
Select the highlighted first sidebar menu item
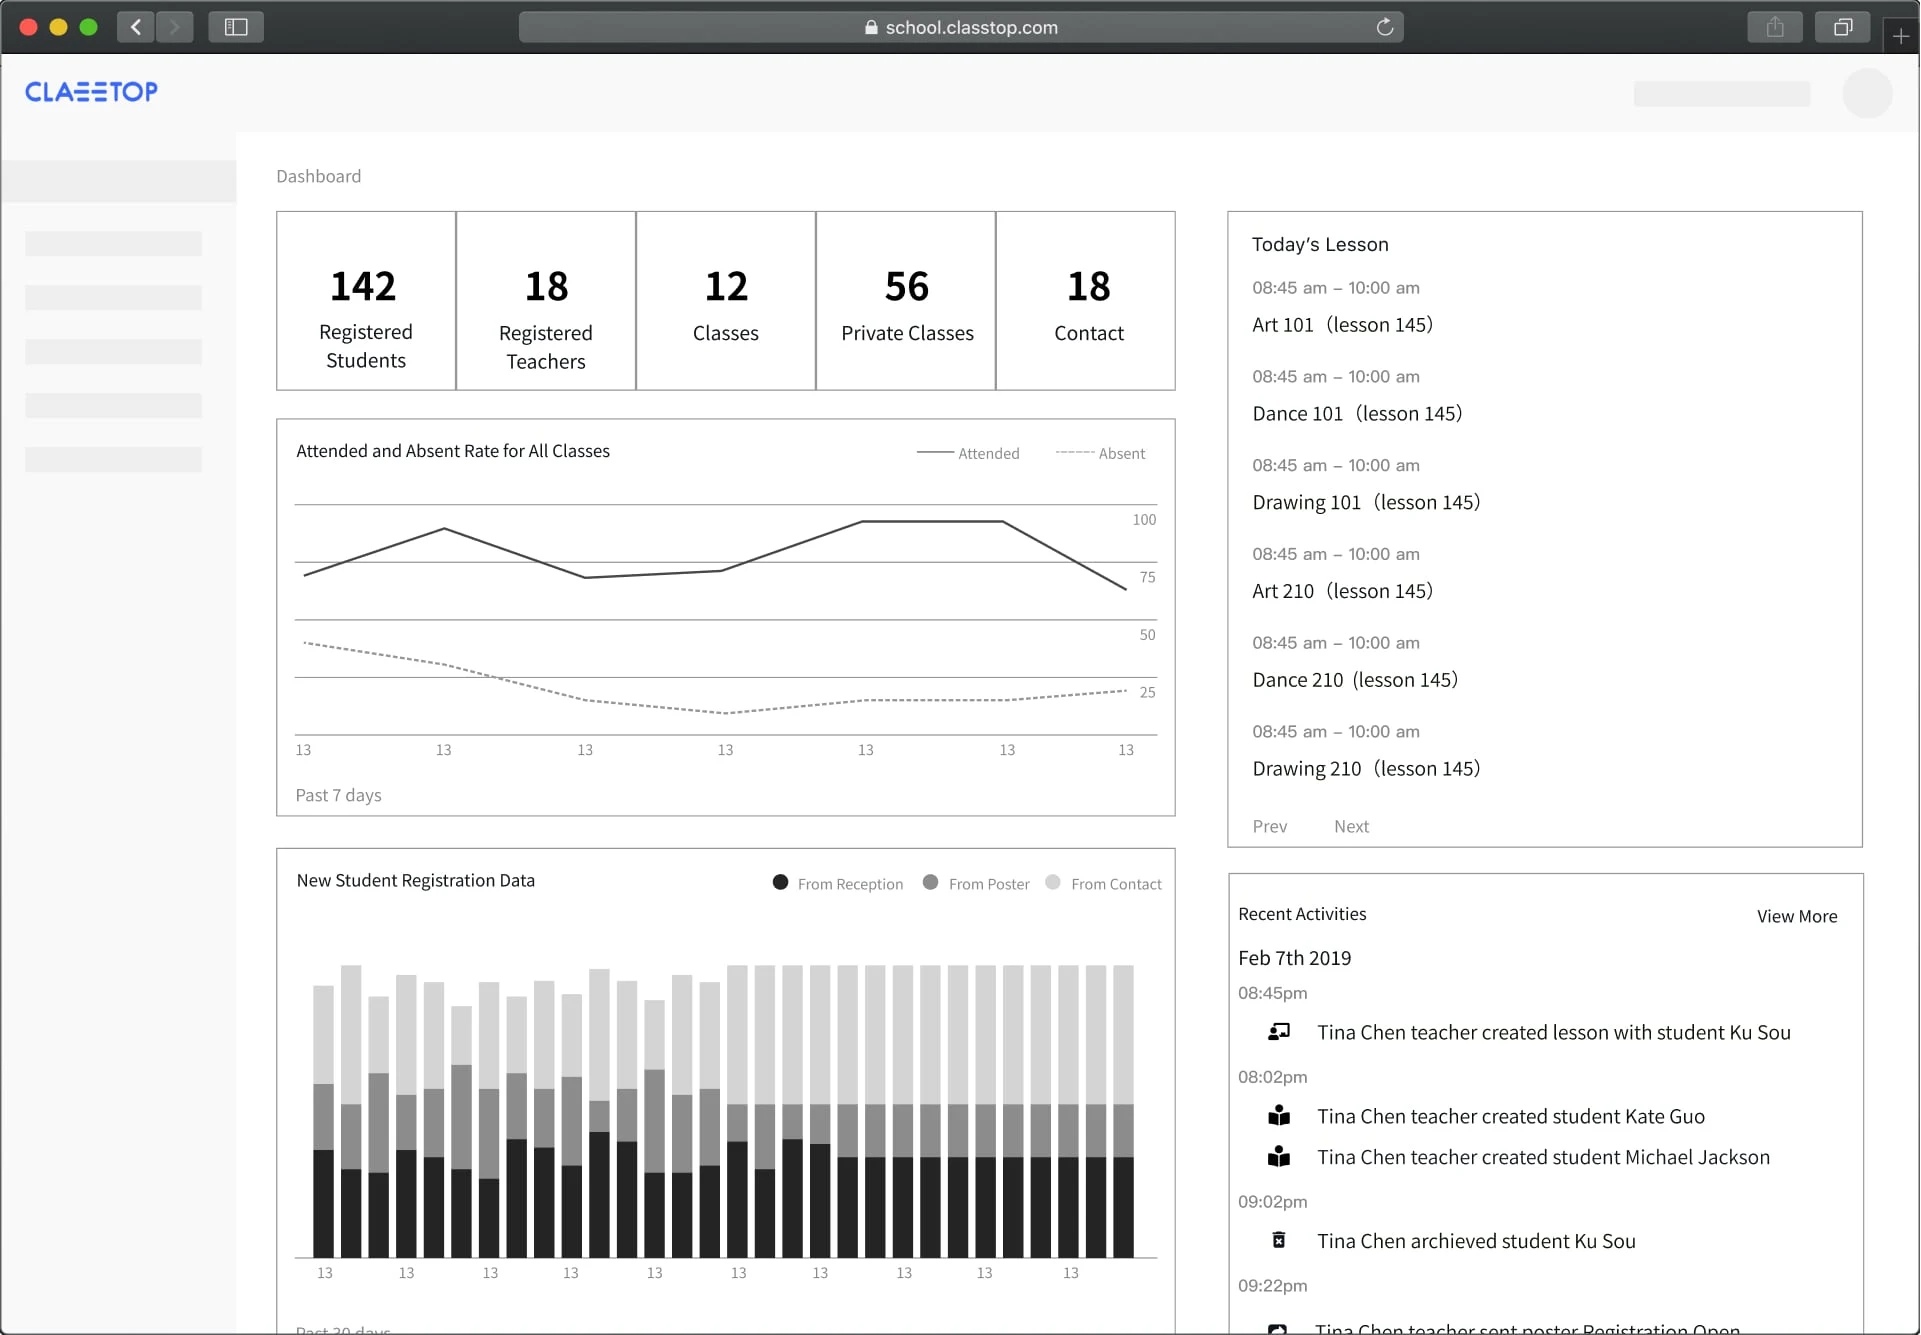[118, 181]
